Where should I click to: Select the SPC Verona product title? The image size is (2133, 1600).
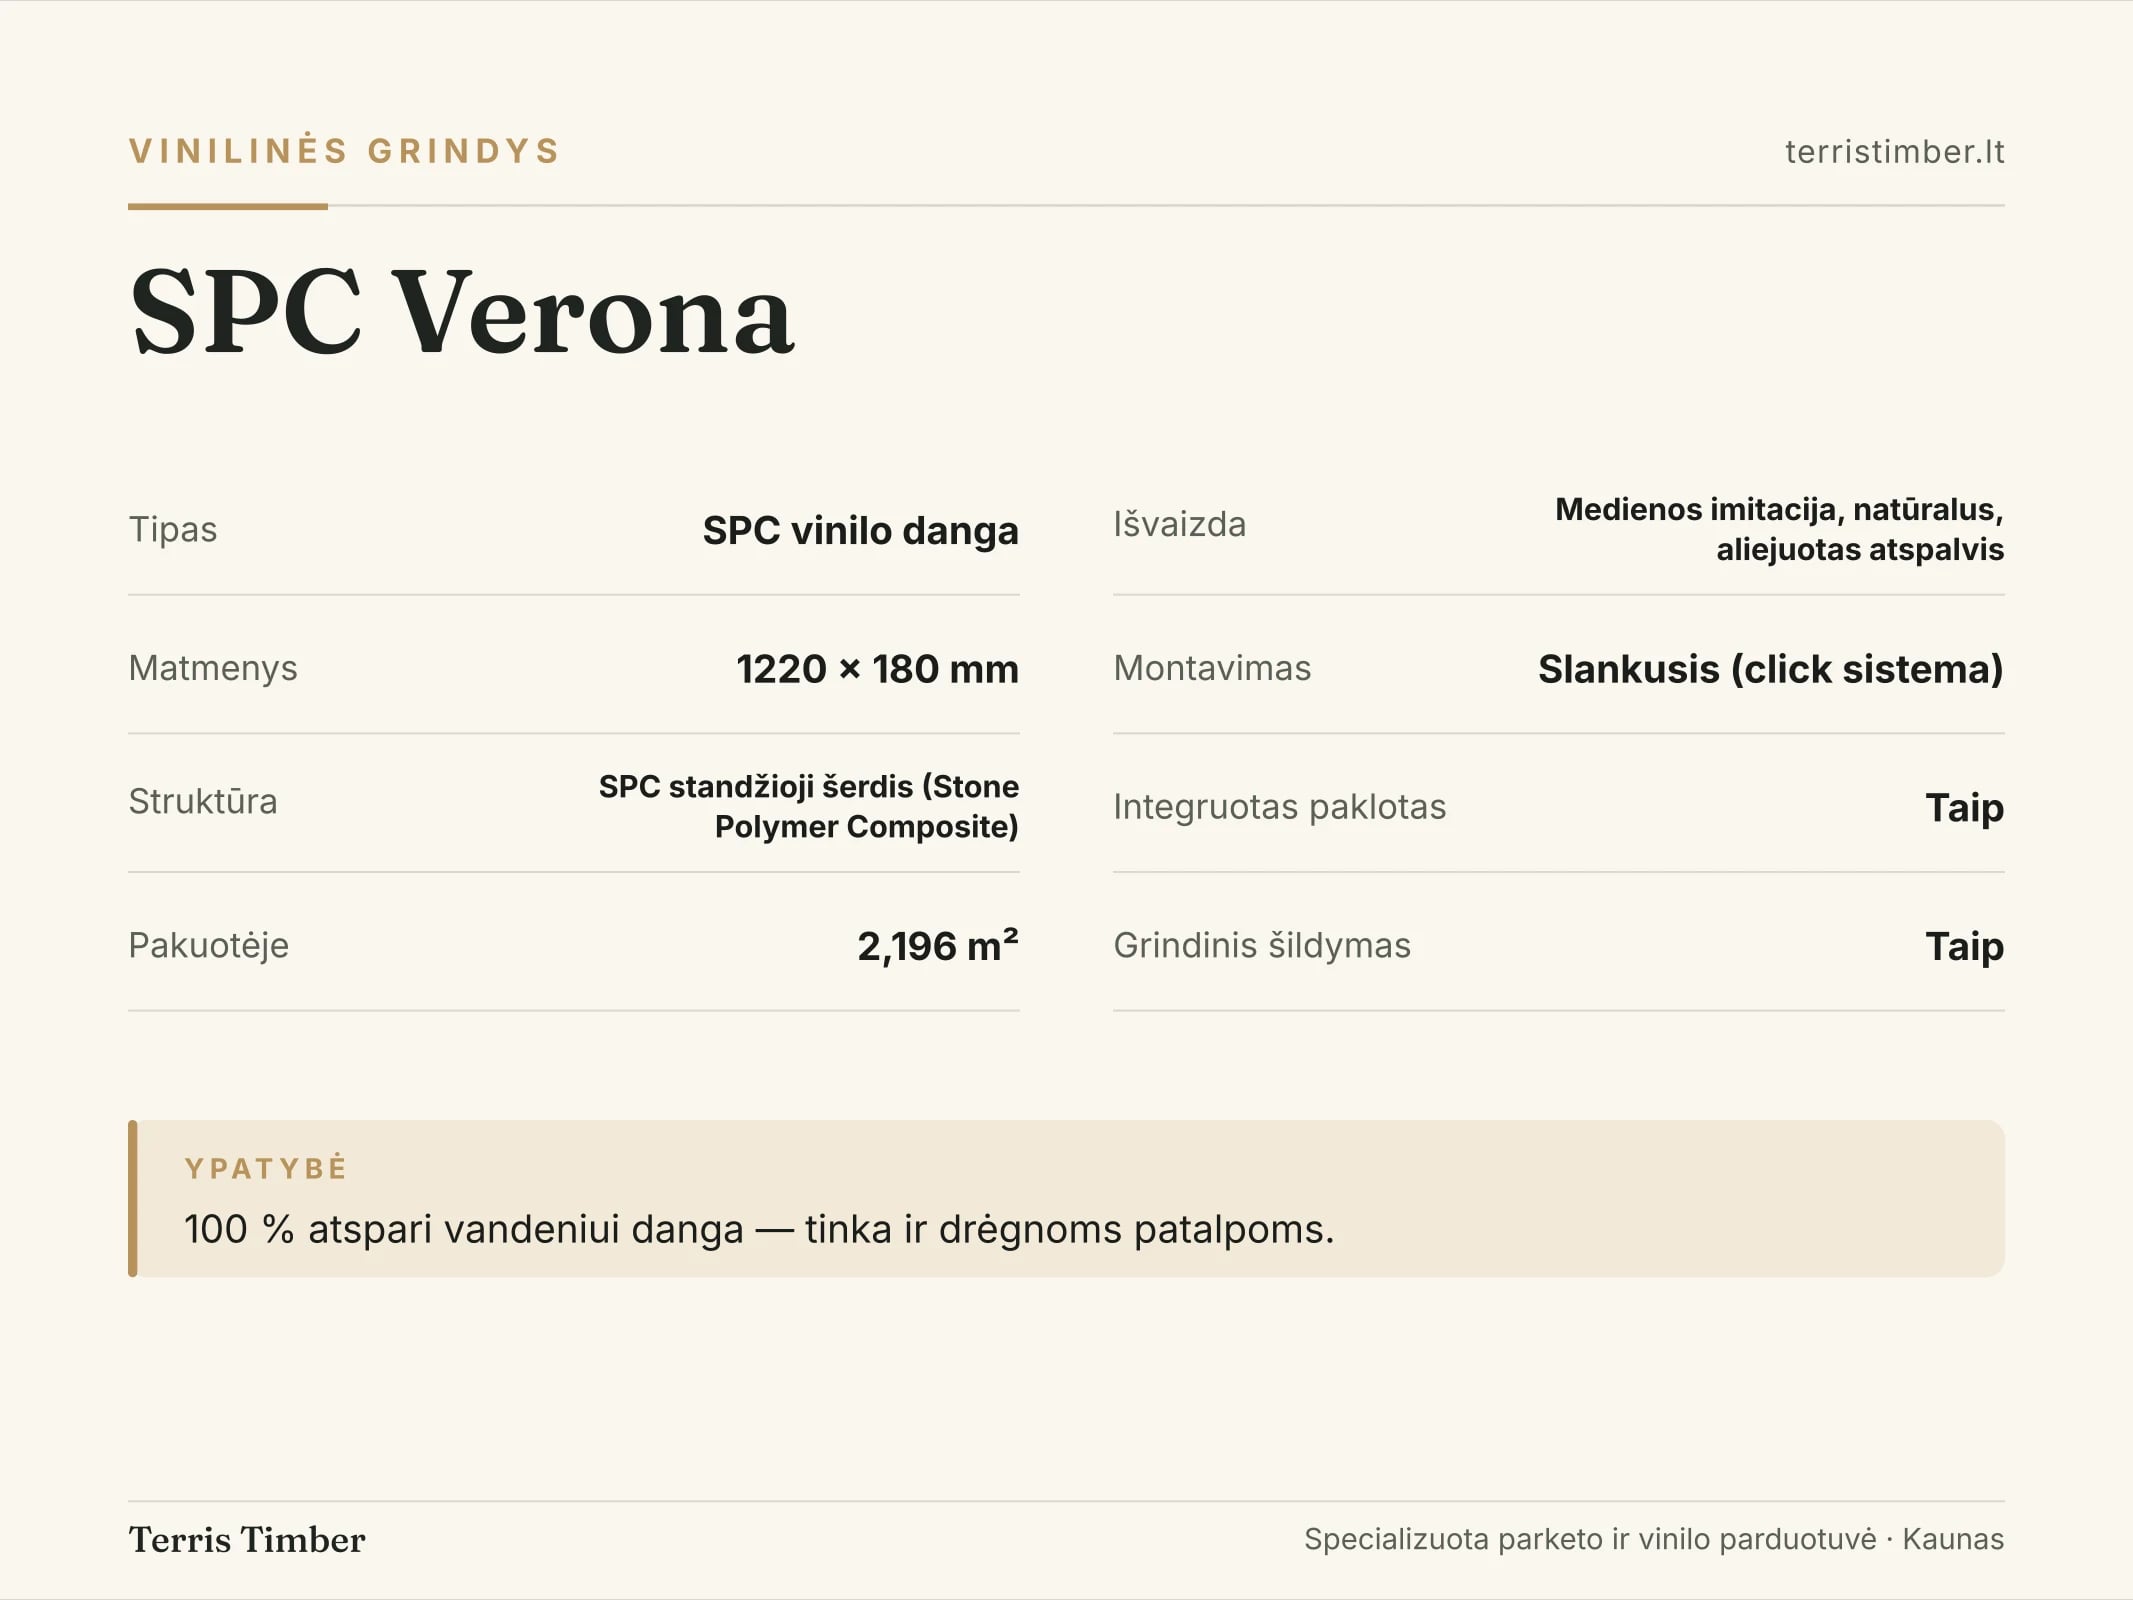(x=462, y=311)
